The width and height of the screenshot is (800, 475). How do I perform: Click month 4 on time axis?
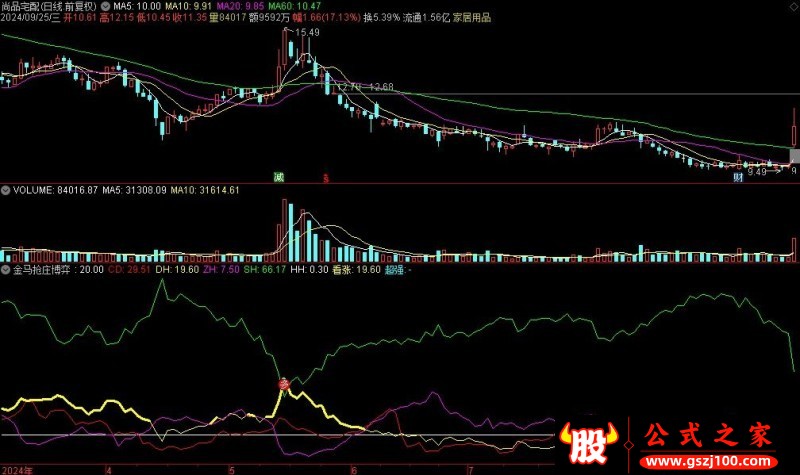click(x=109, y=470)
